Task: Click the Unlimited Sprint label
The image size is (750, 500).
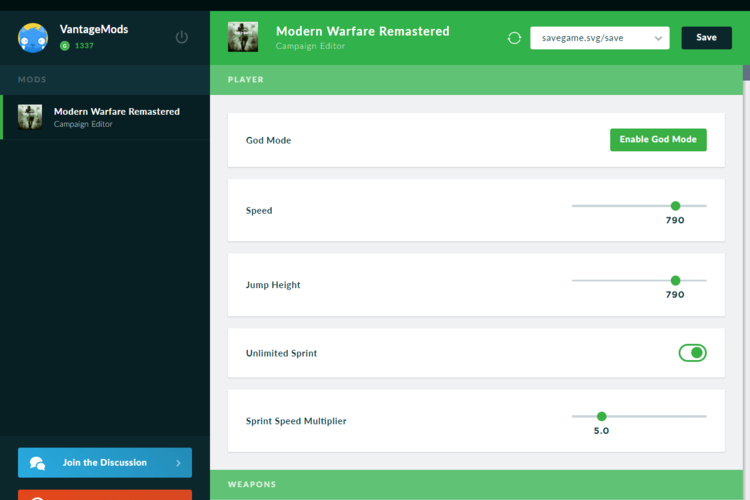Action: click(x=281, y=353)
